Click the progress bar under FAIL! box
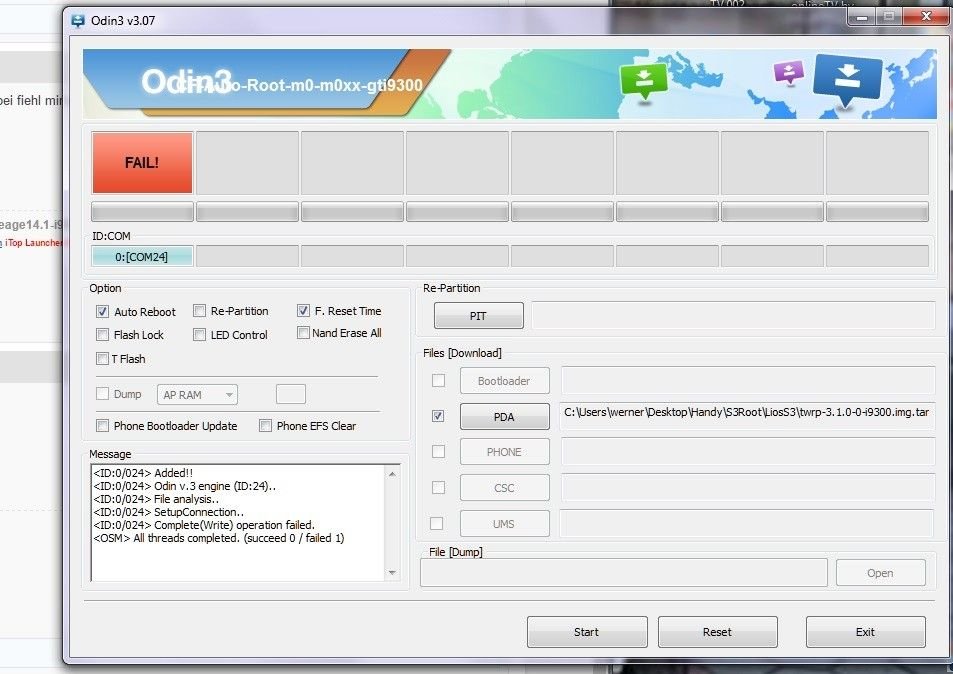This screenshot has height=674, width=953. point(142,211)
